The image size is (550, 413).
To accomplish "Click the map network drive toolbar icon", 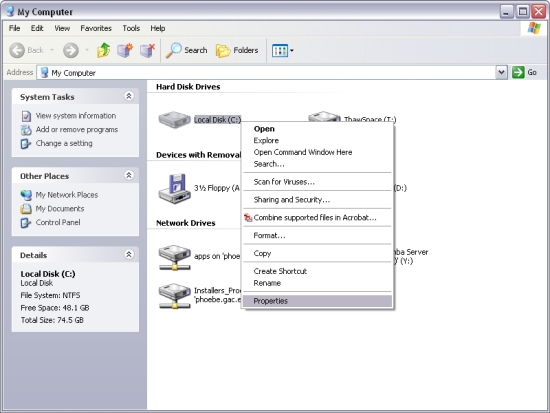I will (125, 51).
